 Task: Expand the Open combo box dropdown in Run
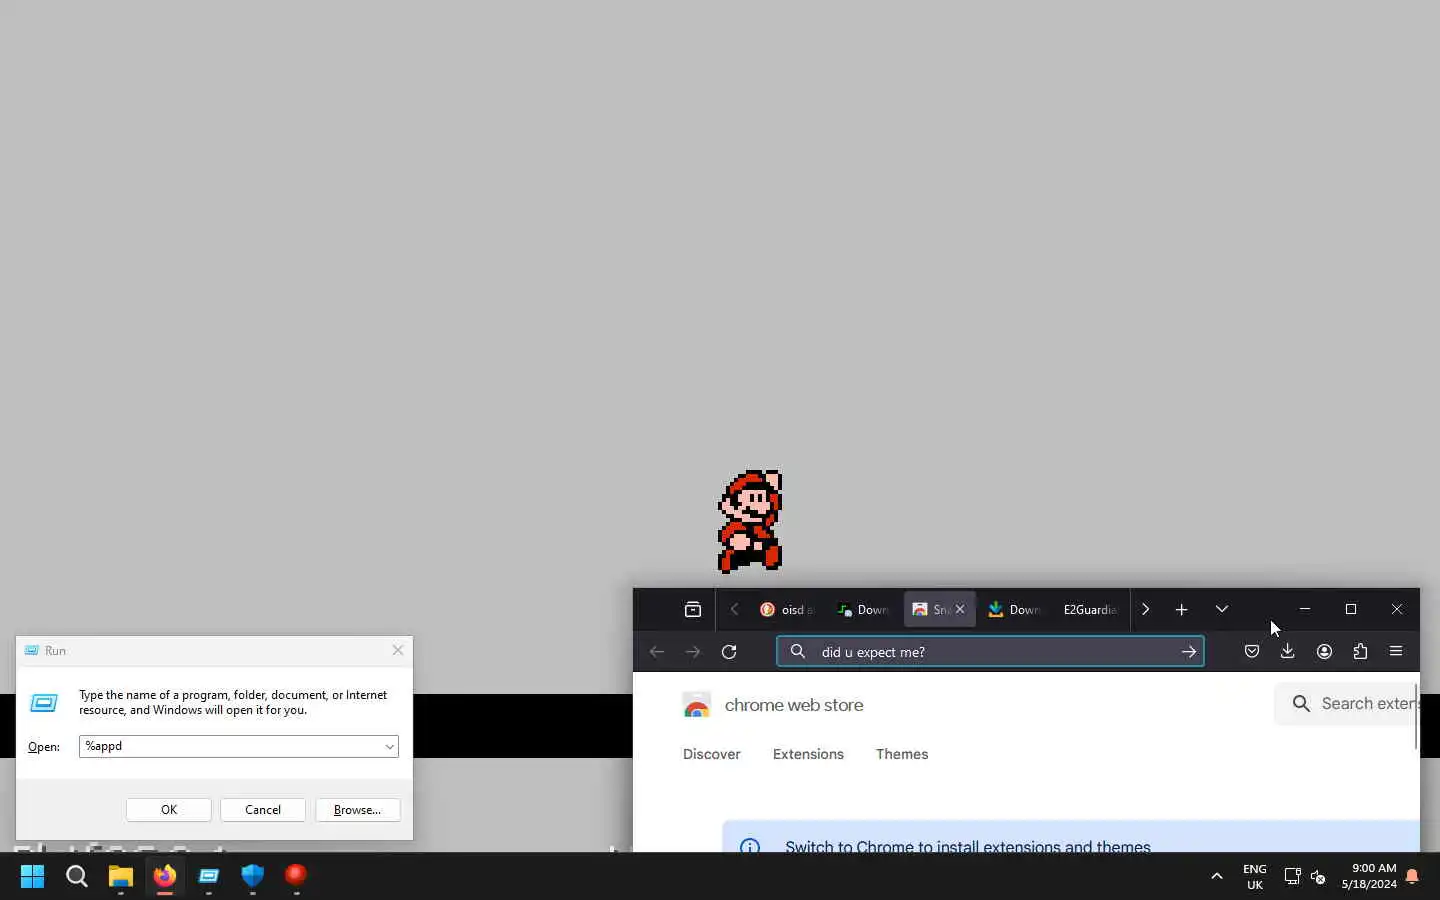point(389,746)
